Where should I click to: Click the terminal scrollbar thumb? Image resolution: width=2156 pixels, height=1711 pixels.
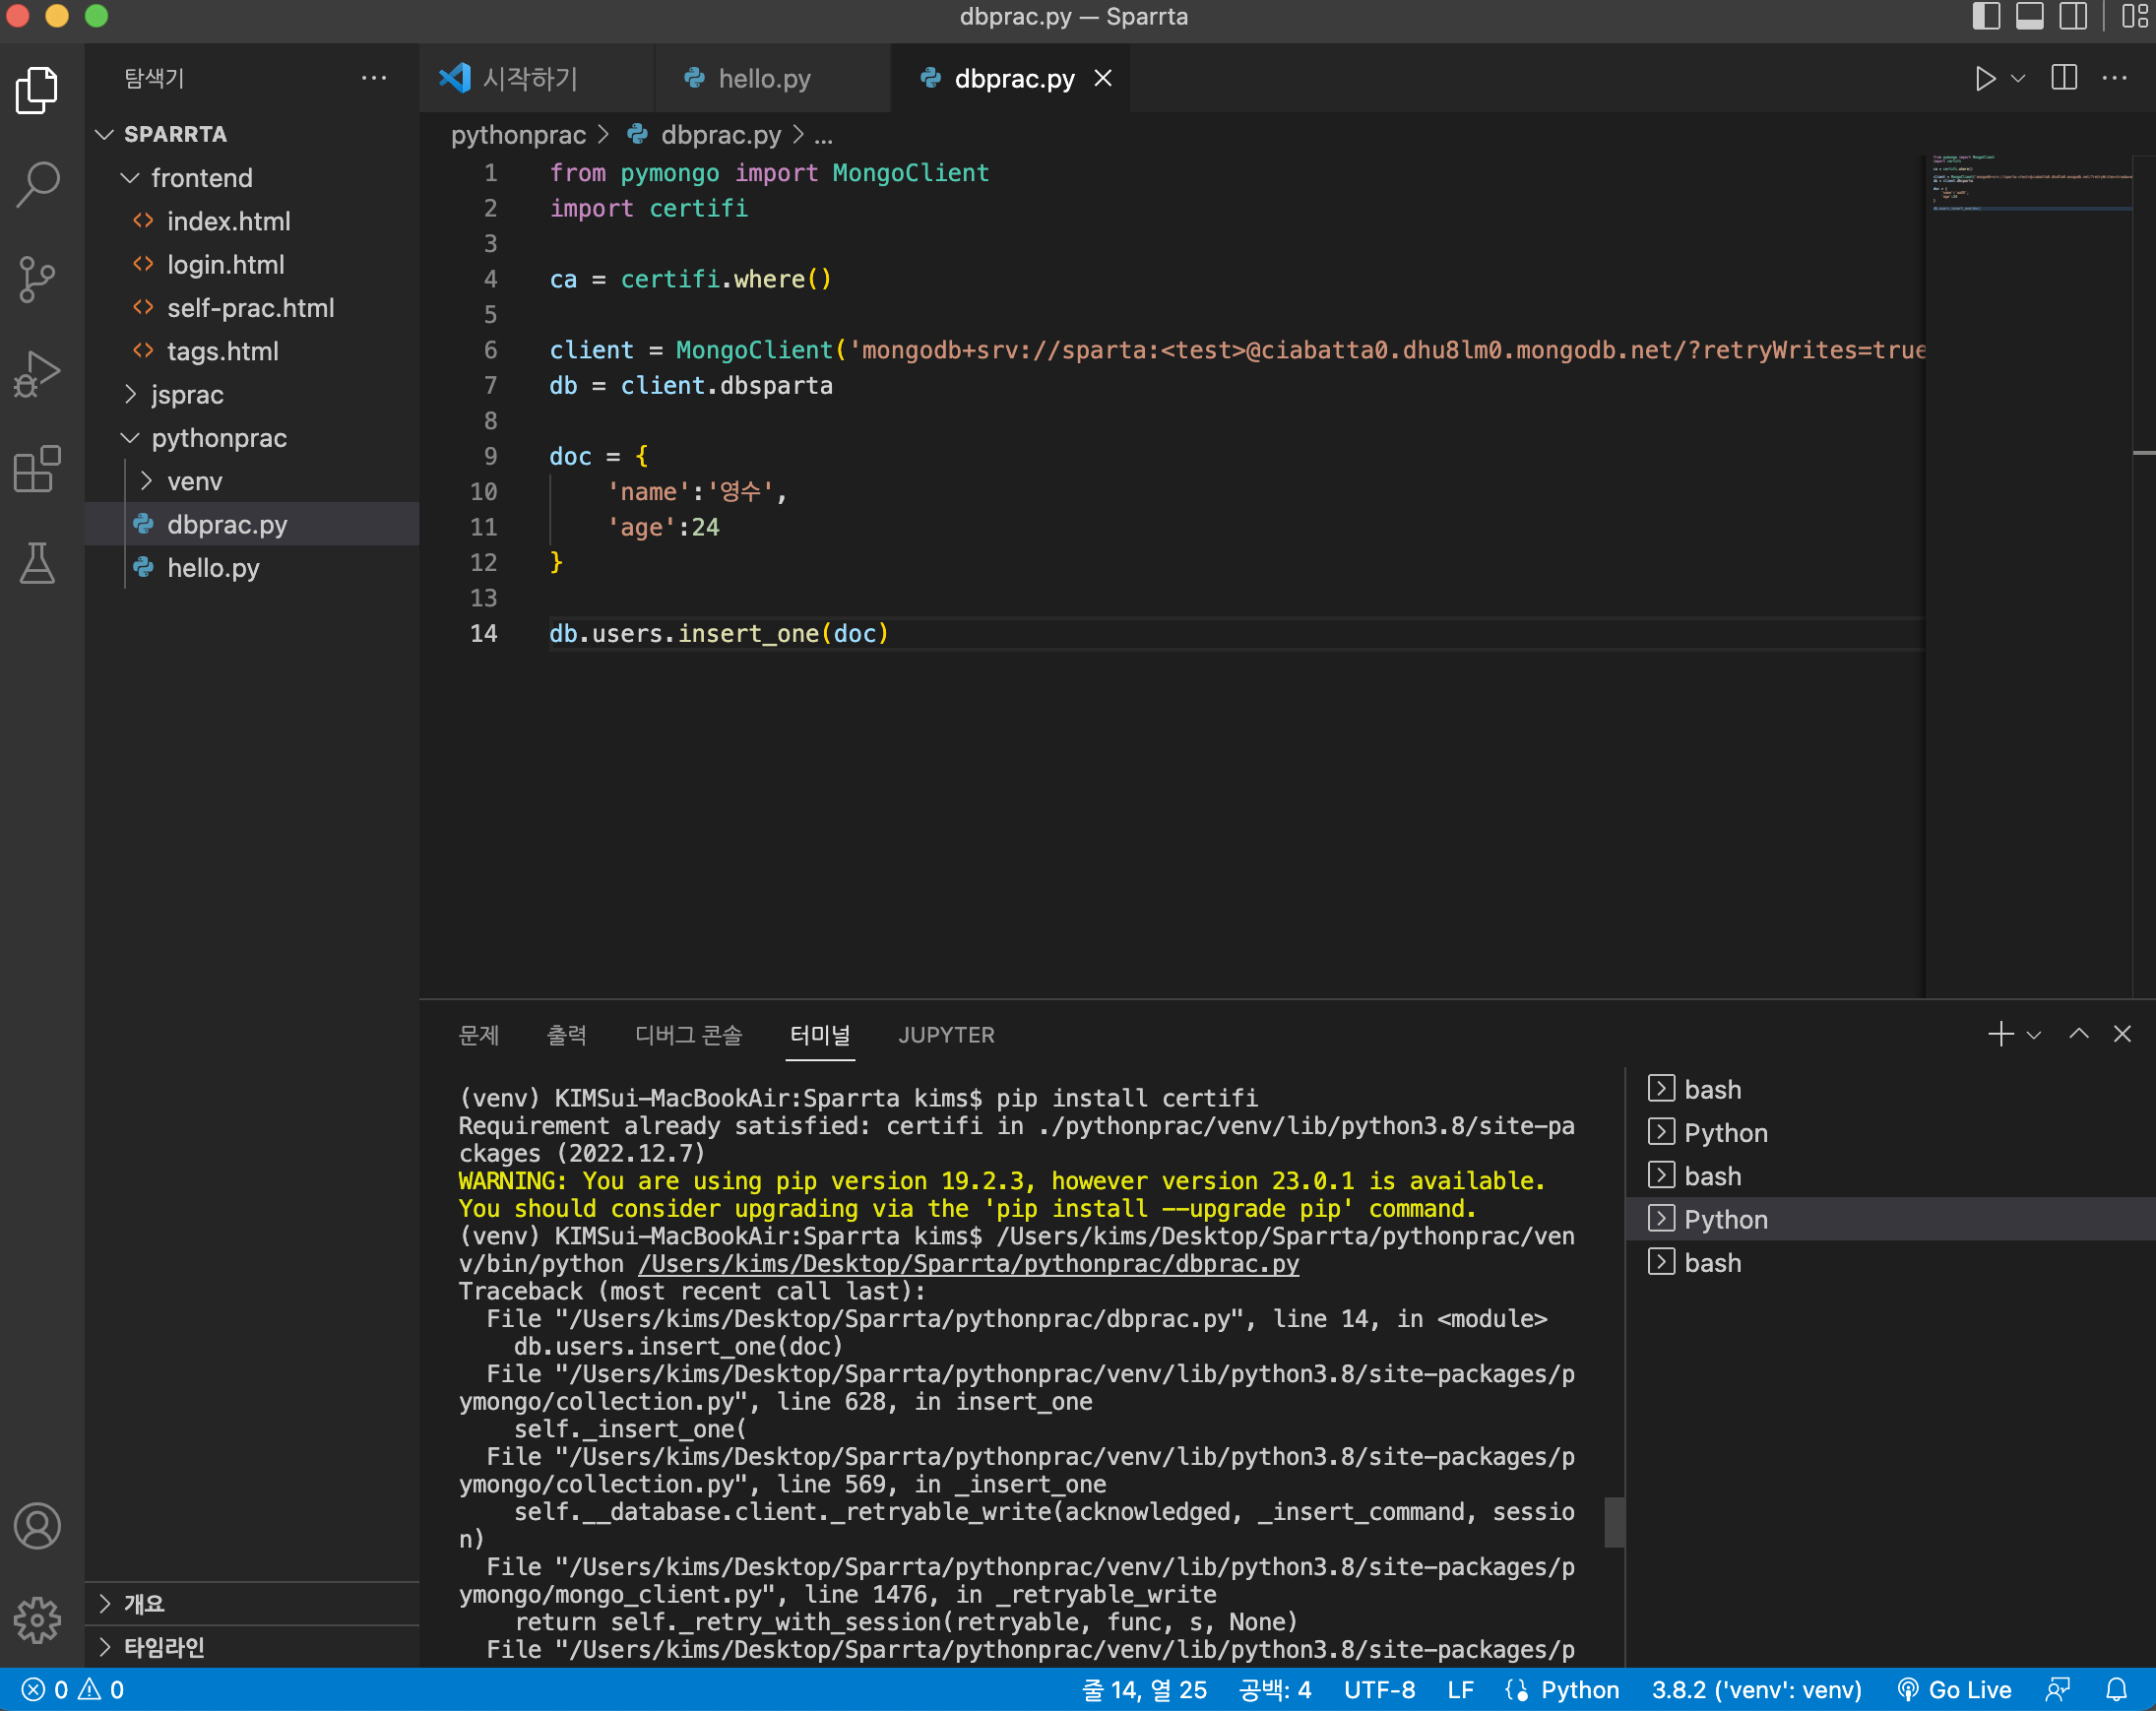point(1614,1521)
